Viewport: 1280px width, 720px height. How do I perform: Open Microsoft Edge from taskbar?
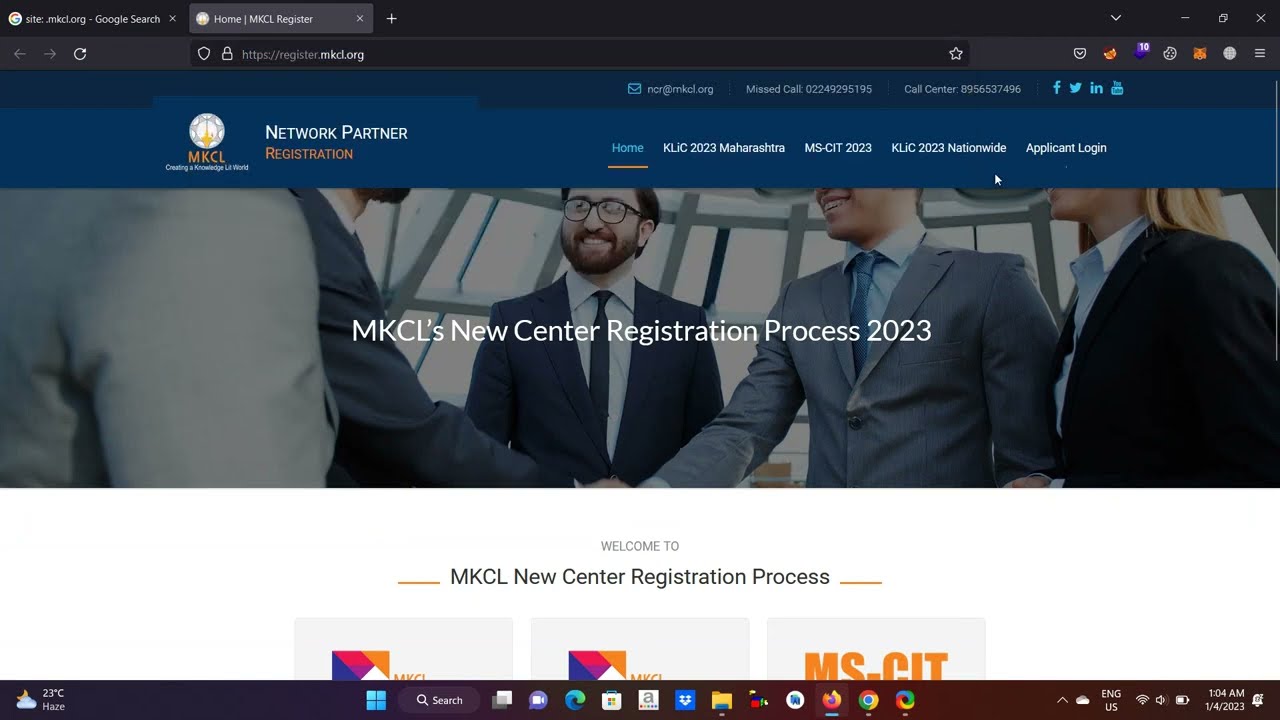click(575, 700)
